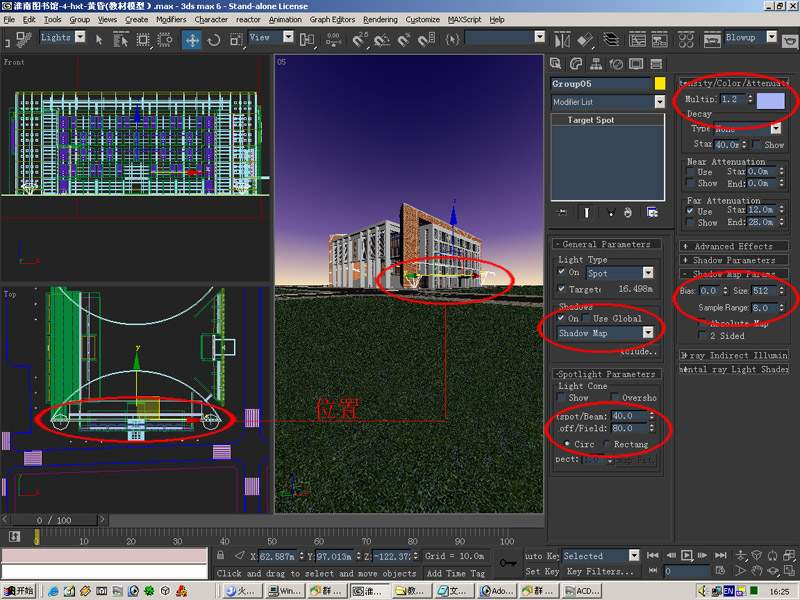The image size is (800, 600).
Task: Switch to the Create panel tab icon
Action: 556,64
